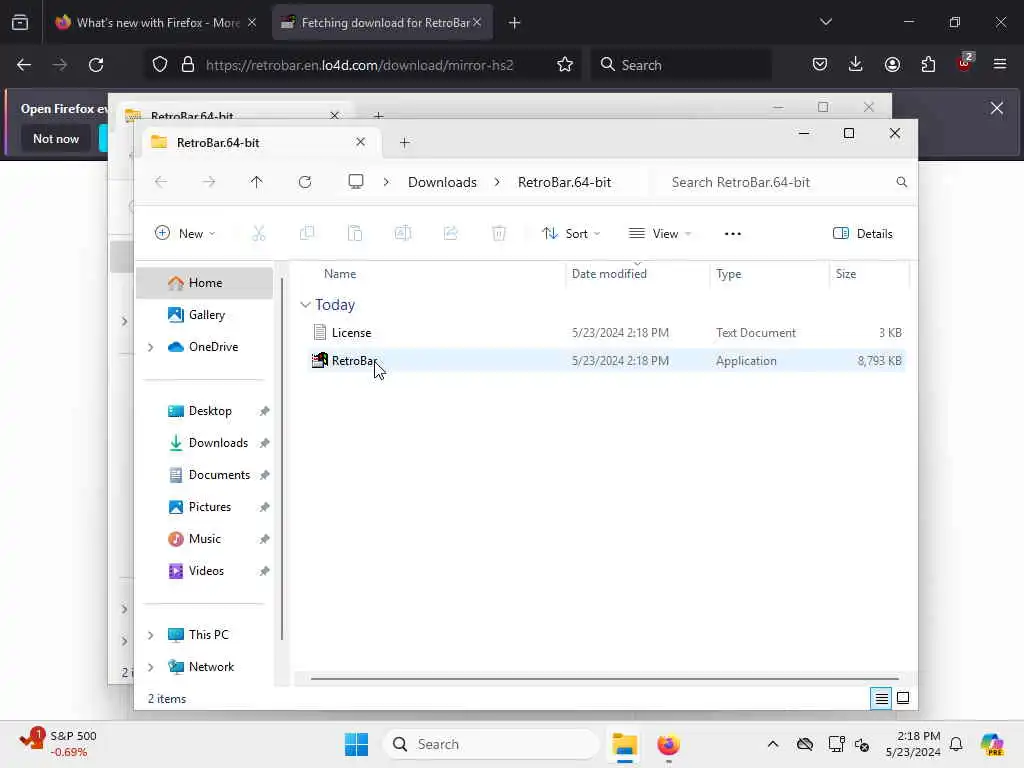Collapse the Today group
Screen dimensions: 1024x768
coord(305,305)
